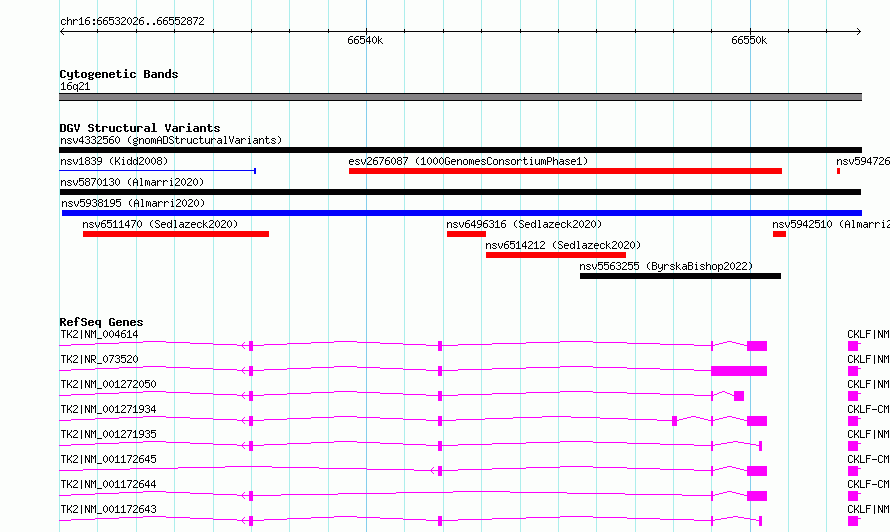The height and width of the screenshot is (532, 890).
Task: Click label nsv5563255 (ByrskaBishop2022)
Action: (666, 266)
